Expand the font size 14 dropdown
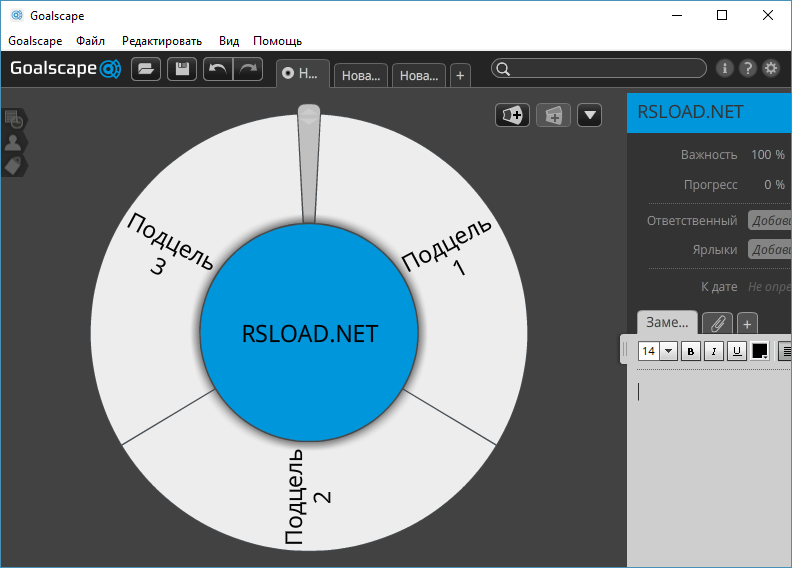The width and height of the screenshot is (792, 568). (x=668, y=351)
